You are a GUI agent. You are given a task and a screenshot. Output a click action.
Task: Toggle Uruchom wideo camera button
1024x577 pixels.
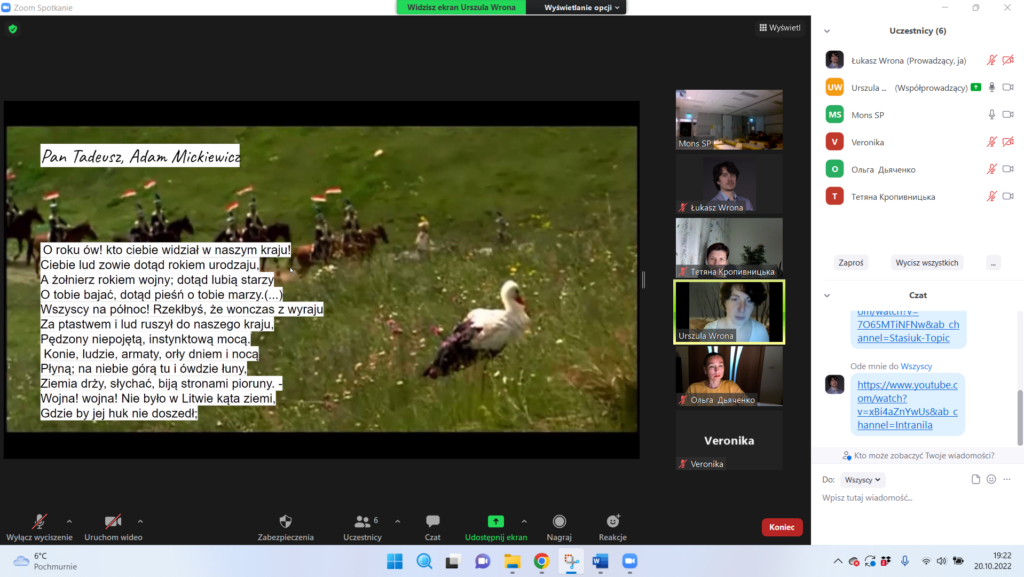click(x=113, y=521)
